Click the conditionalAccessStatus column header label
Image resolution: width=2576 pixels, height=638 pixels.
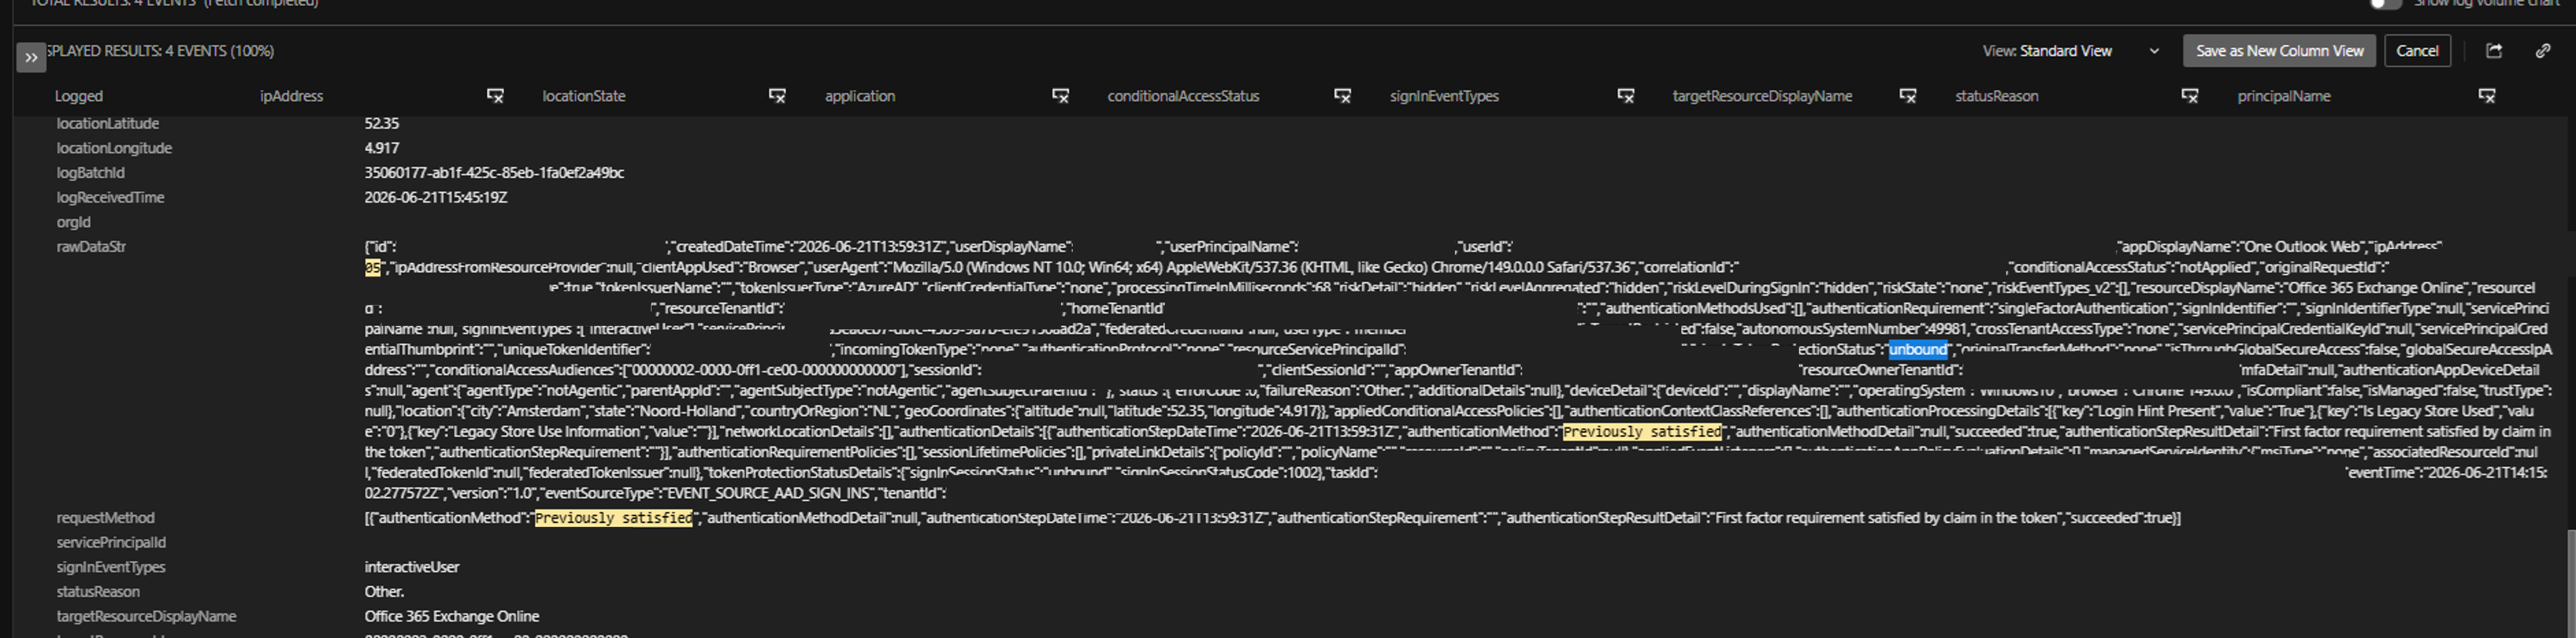[1183, 96]
